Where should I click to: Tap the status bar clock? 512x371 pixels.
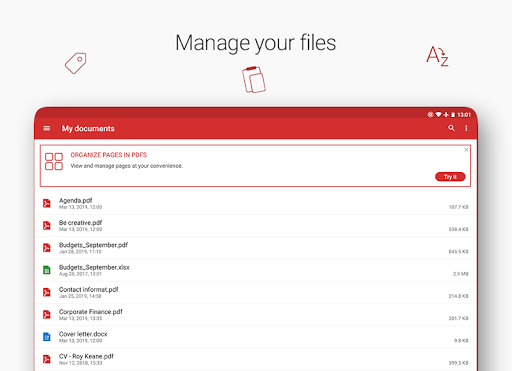[x=464, y=115]
